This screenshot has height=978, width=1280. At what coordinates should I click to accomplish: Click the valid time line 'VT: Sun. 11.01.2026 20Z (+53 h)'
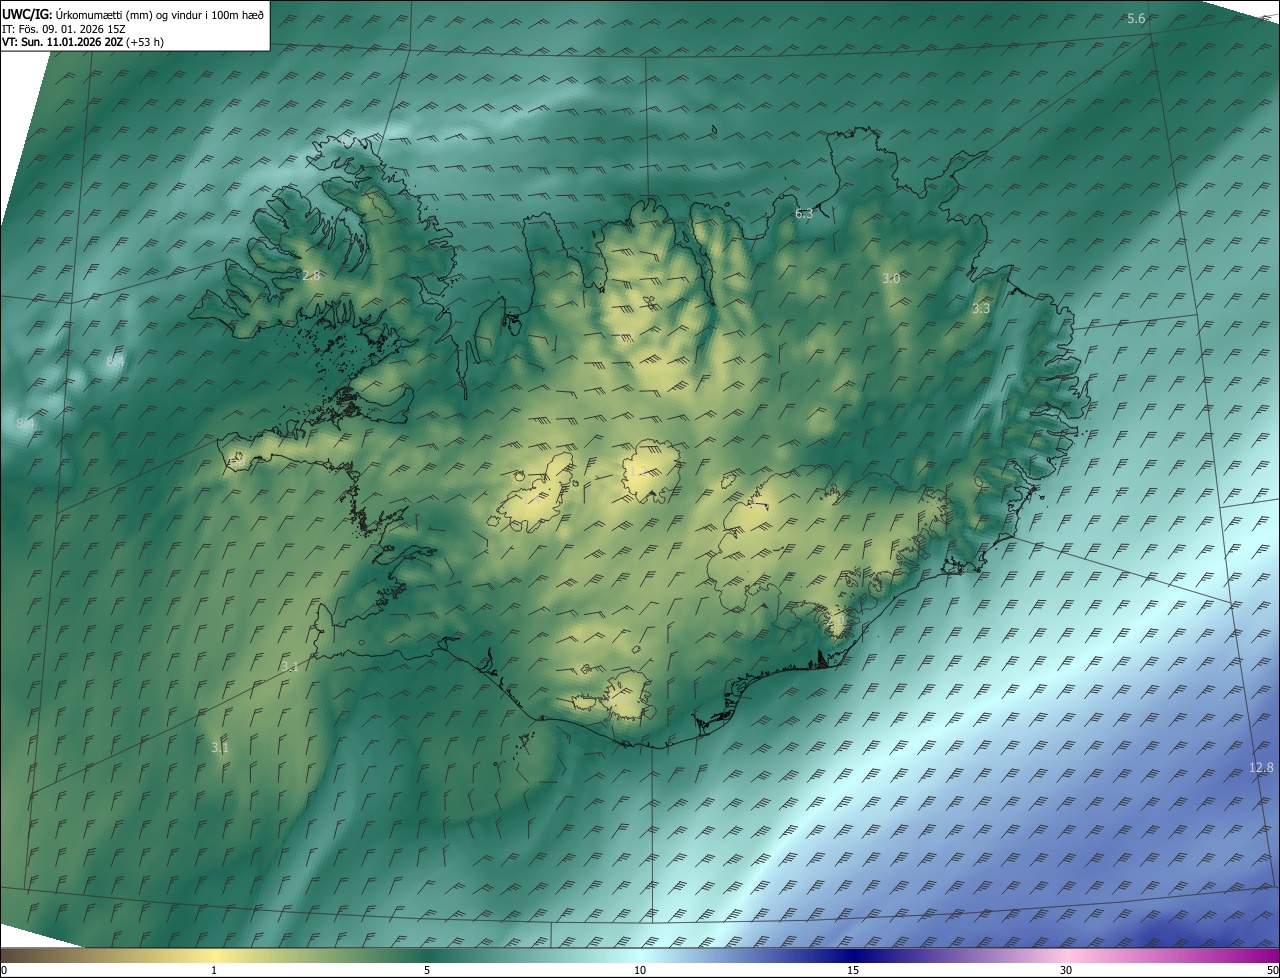tap(83, 43)
